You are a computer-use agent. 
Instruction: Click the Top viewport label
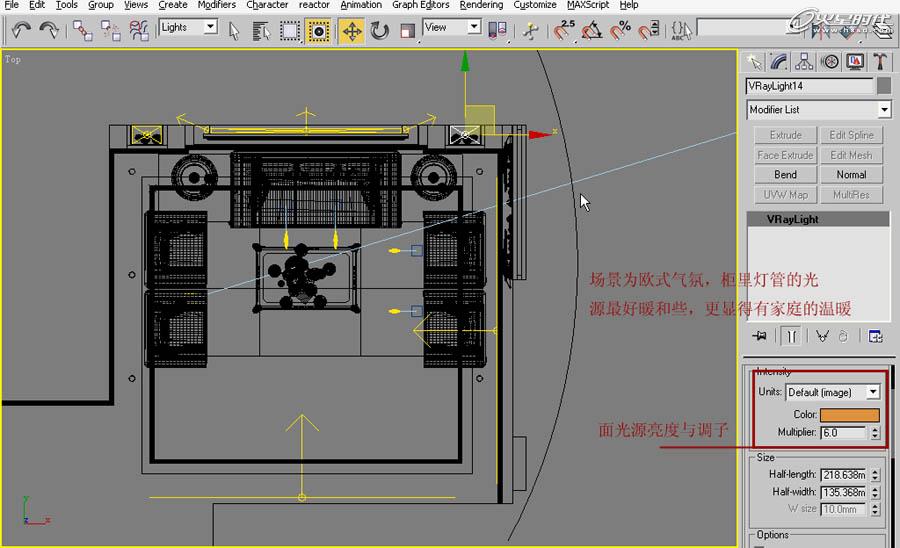point(13,59)
